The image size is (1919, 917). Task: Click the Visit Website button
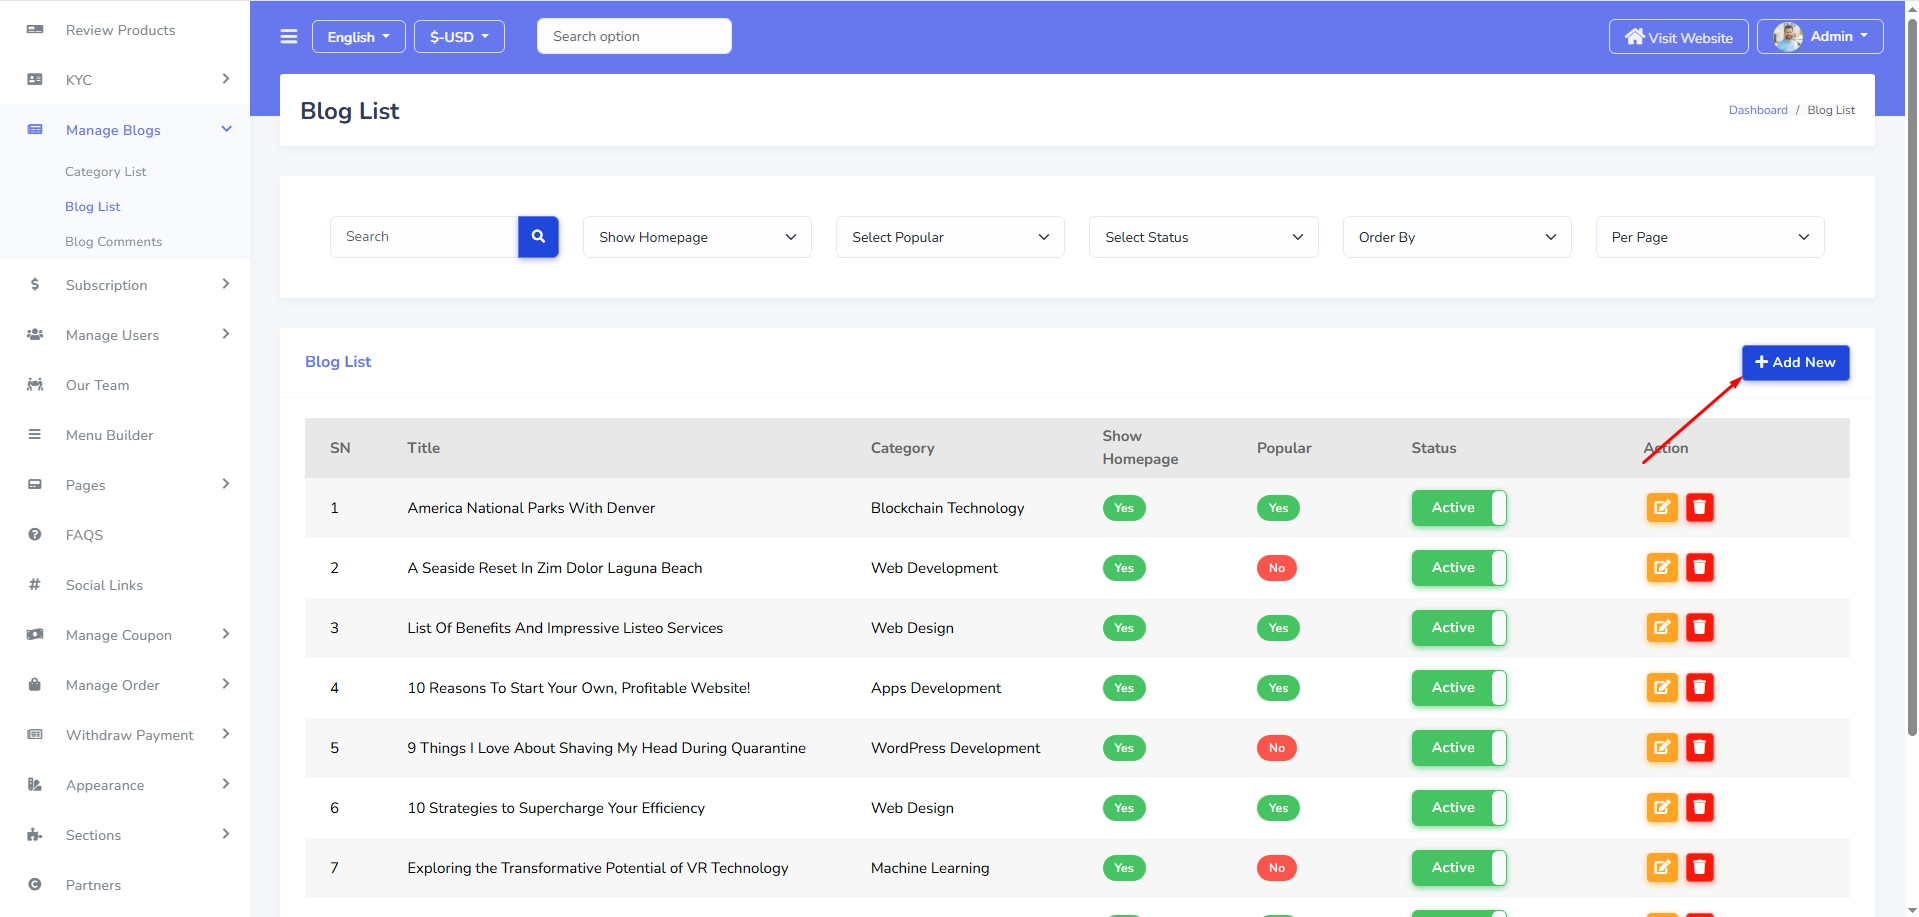click(x=1678, y=37)
